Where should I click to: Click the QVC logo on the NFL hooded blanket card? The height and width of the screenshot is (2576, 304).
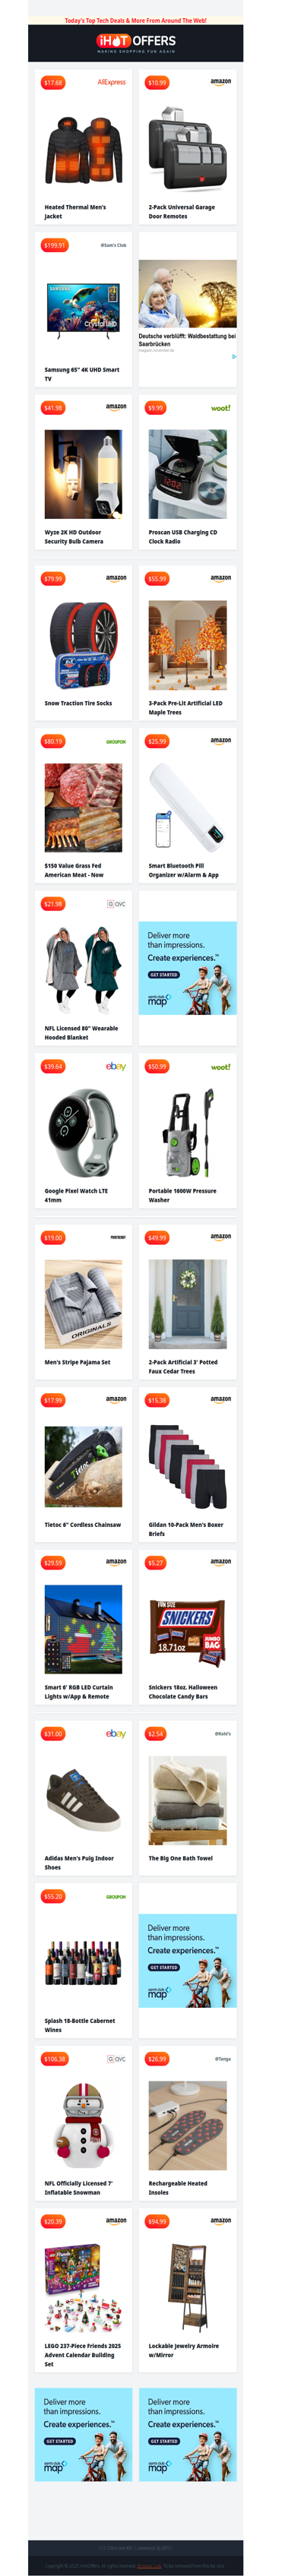coord(117,904)
